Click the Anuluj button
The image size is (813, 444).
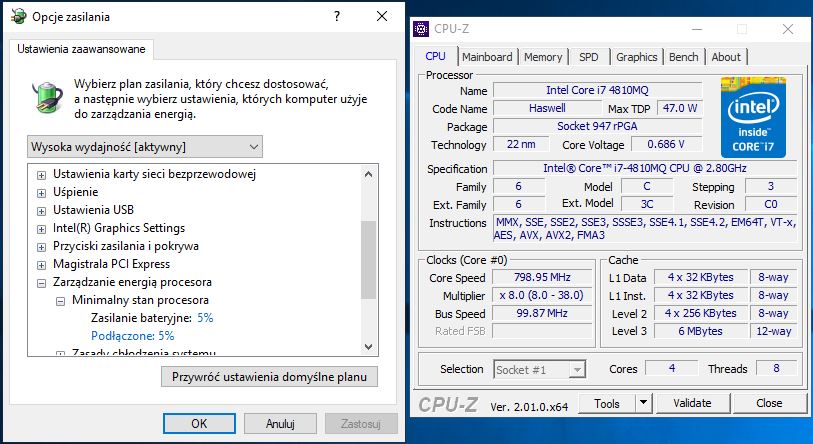pos(280,424)
